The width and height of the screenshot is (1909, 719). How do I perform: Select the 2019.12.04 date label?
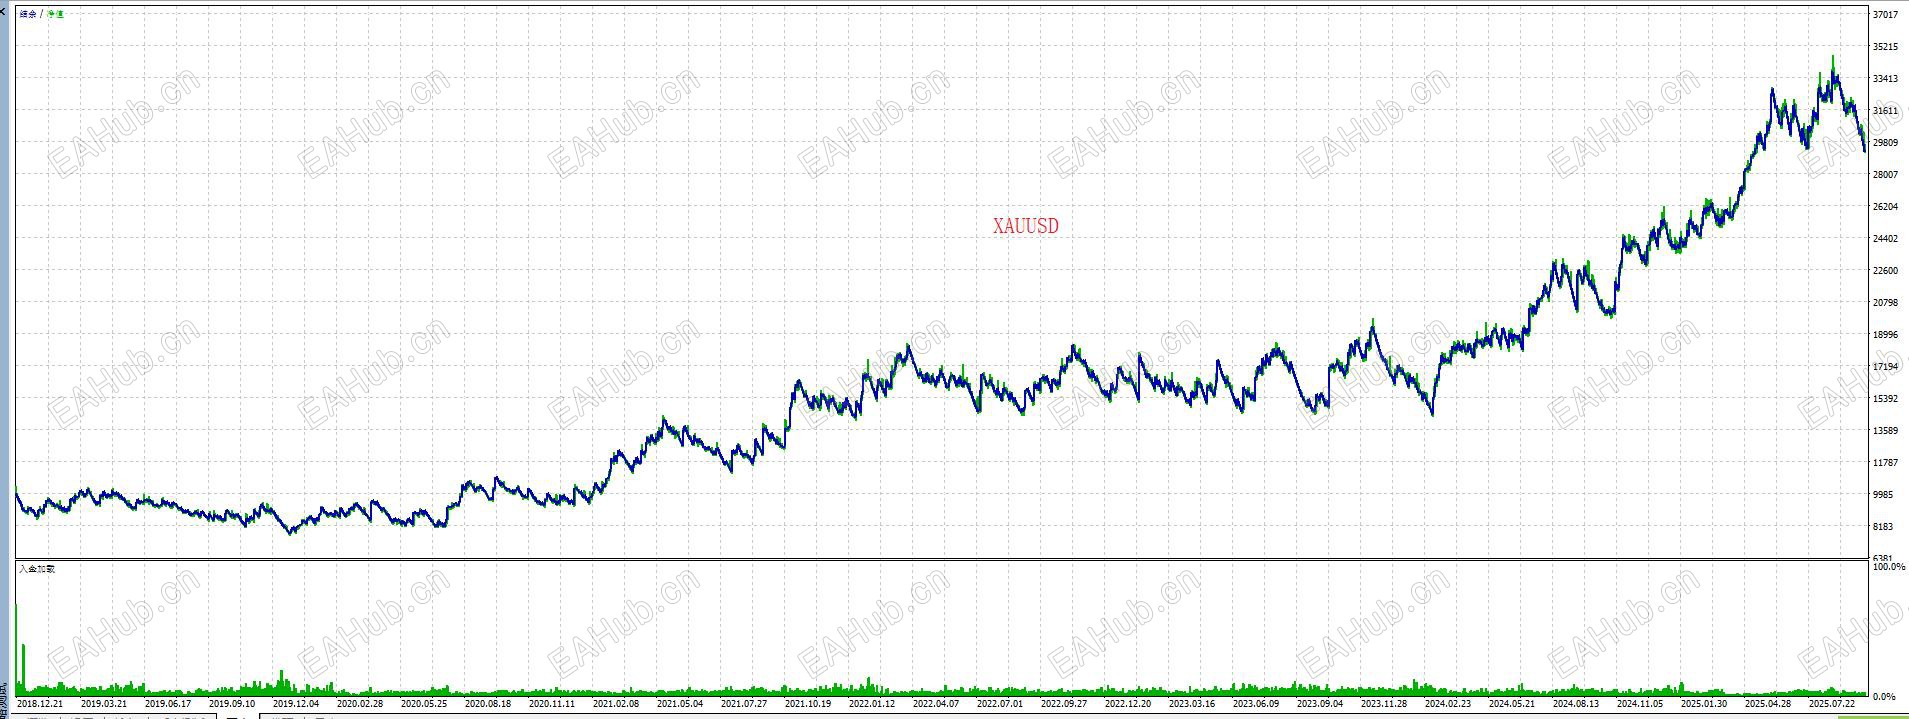[x=296, y=704]
